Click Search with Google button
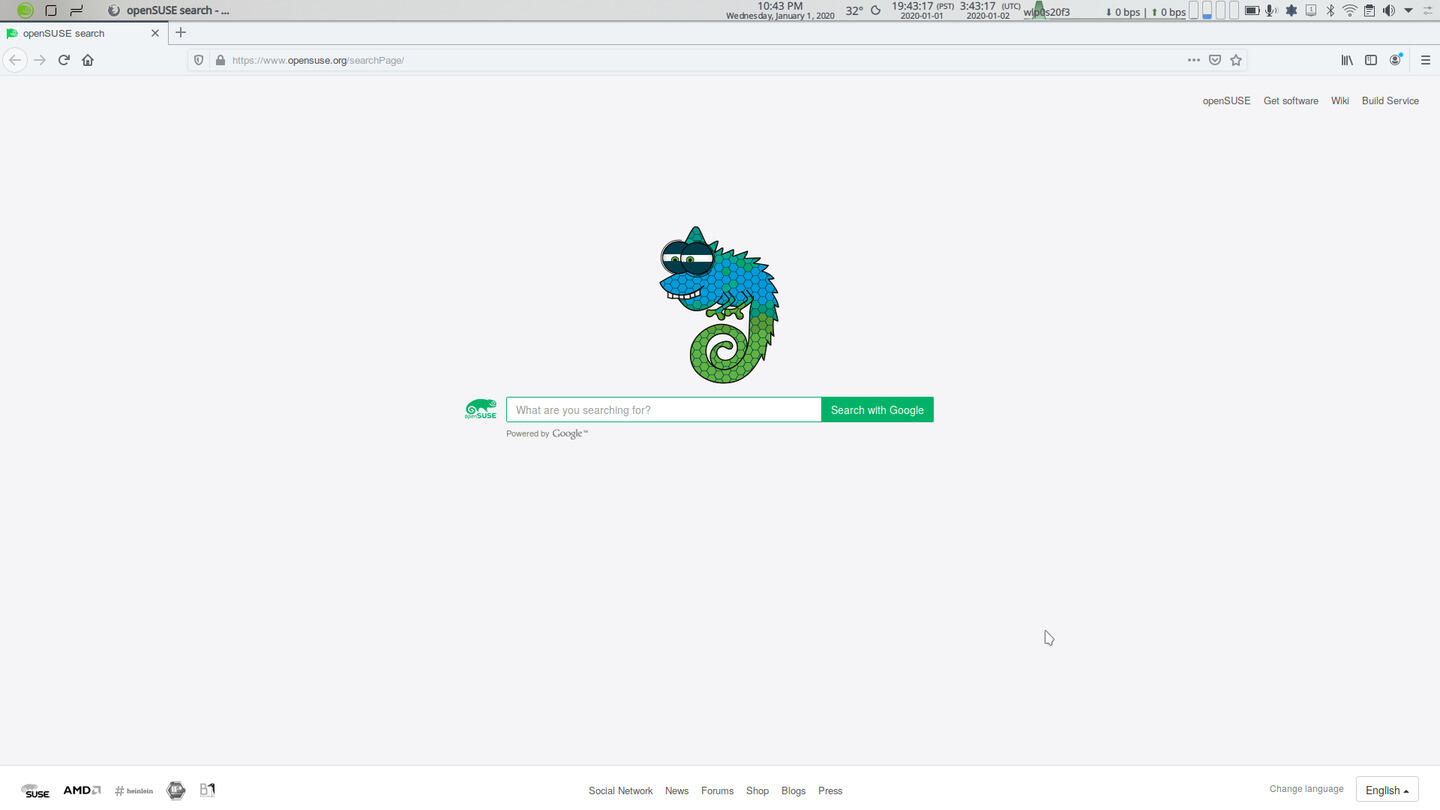The width and height of the screenshot is (1440, 810). coord(877,410)
